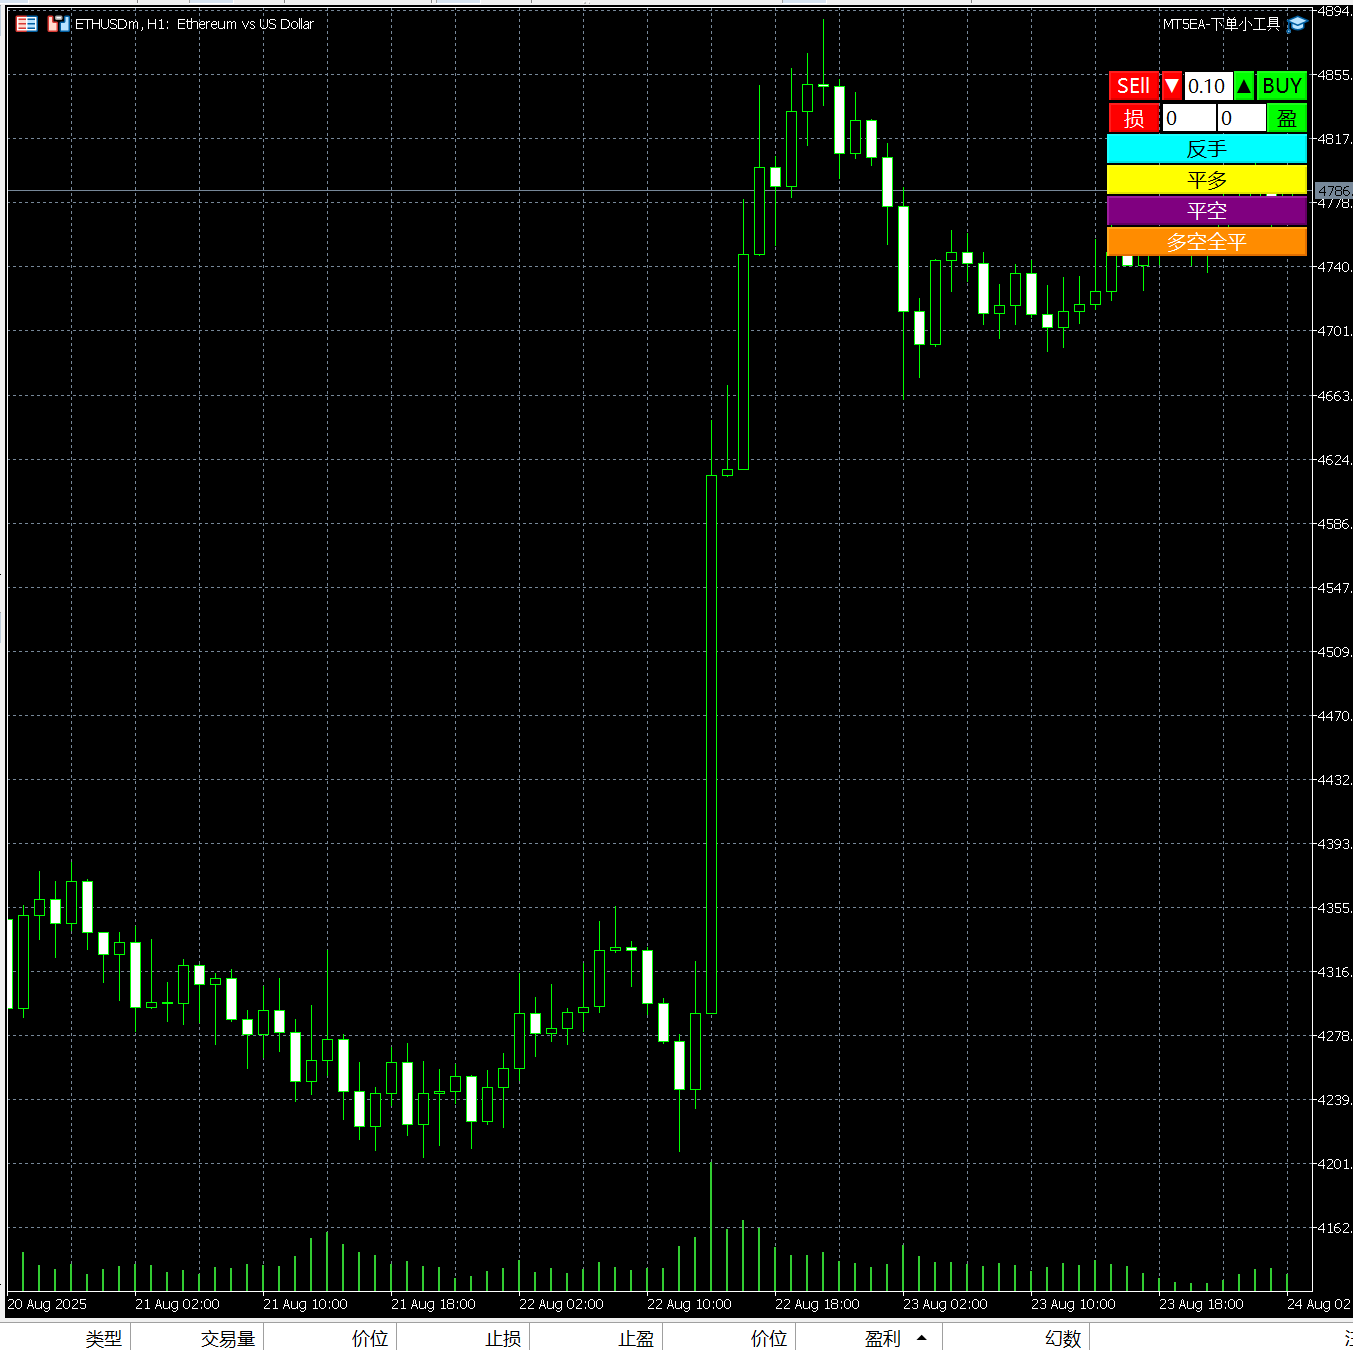Click the 交易量 volume column header
The height and width of the screenshot is (1350, 1353).
[228, 1338]
